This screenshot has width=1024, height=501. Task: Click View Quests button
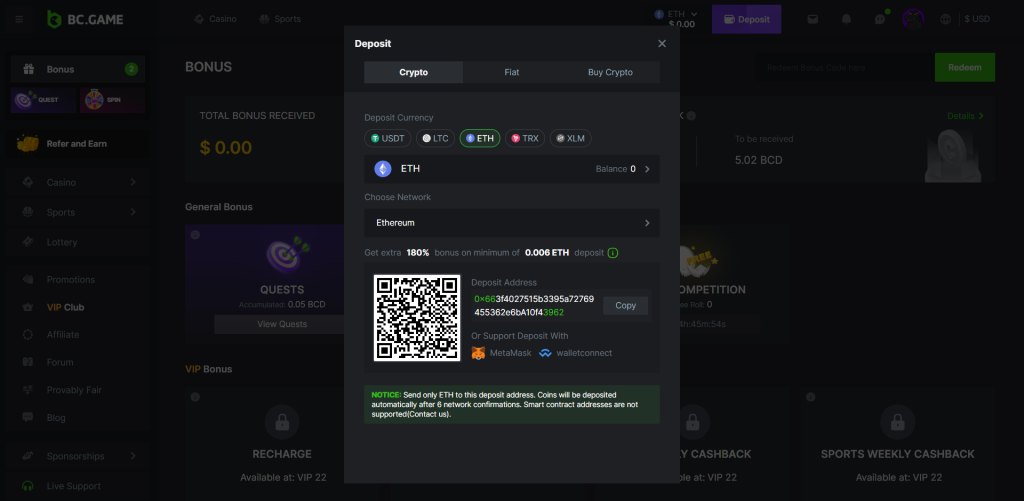tap(282, 324)
